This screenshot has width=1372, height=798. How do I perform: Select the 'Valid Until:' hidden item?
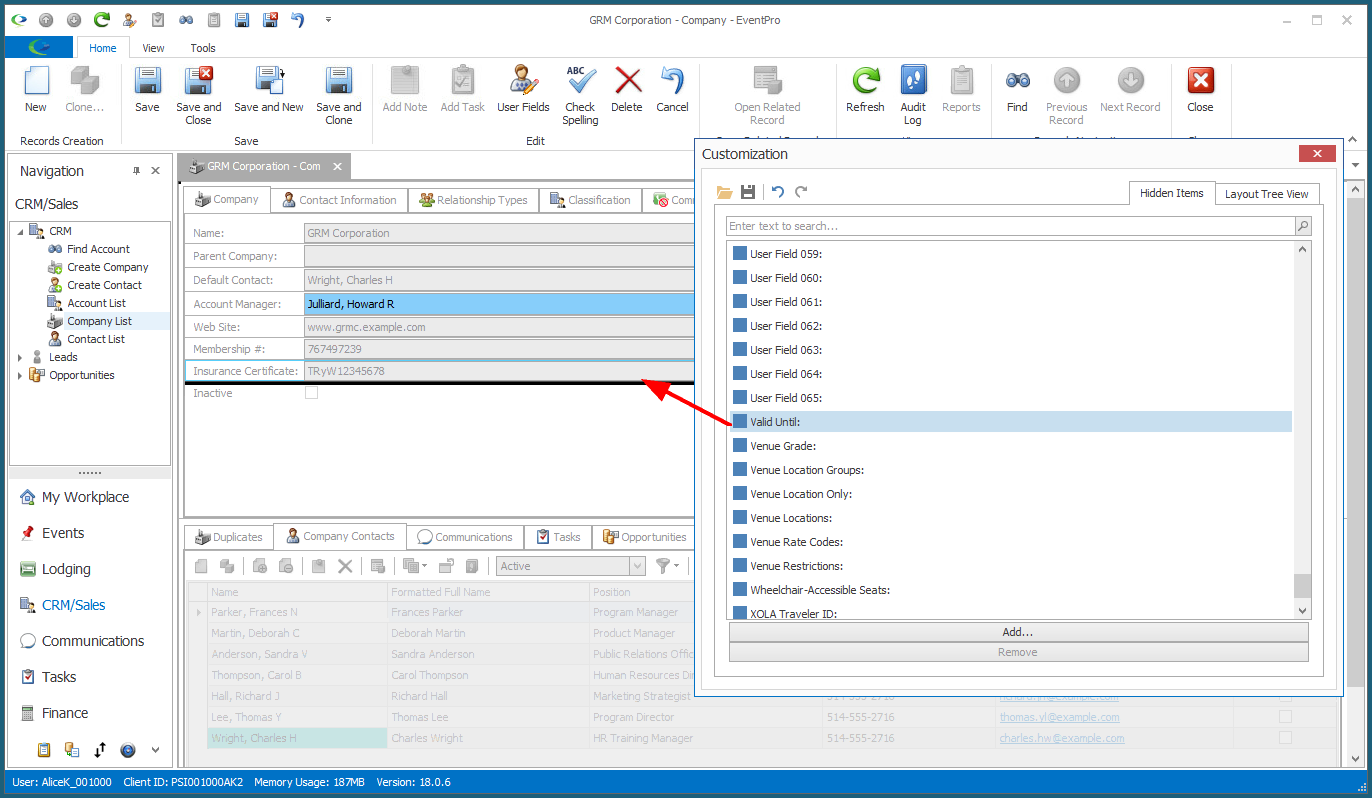[1011, 422]
